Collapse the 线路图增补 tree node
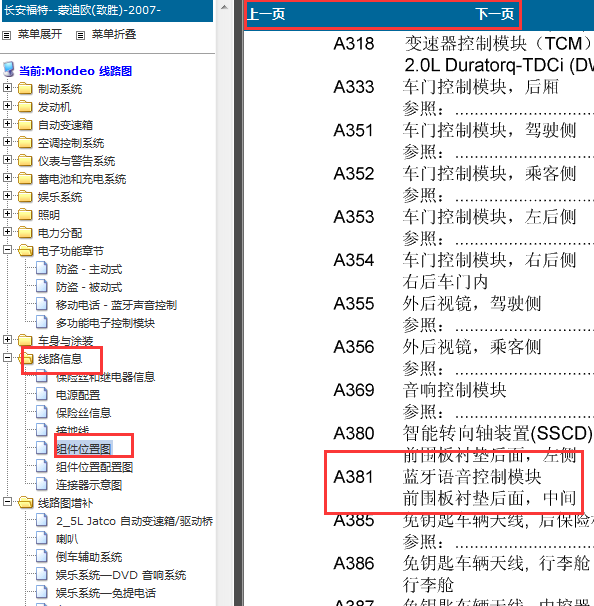 (7, 502)
